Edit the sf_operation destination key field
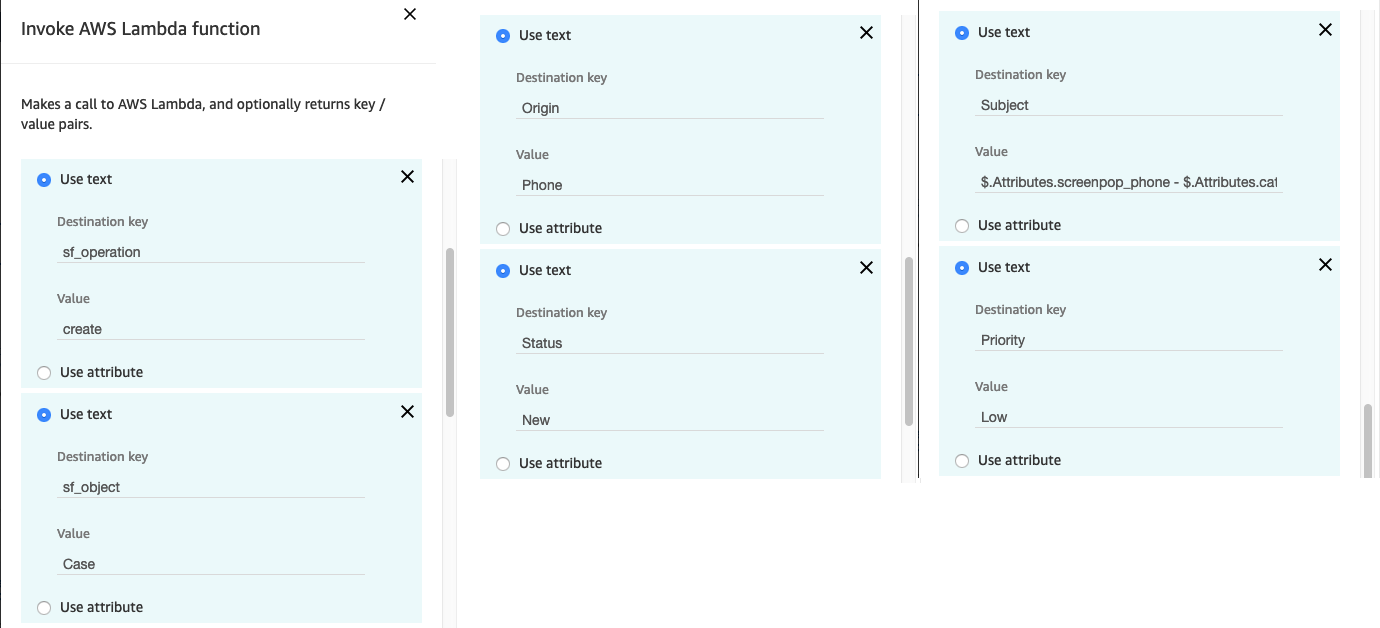Screen dimensions: 1380x628 211,252
